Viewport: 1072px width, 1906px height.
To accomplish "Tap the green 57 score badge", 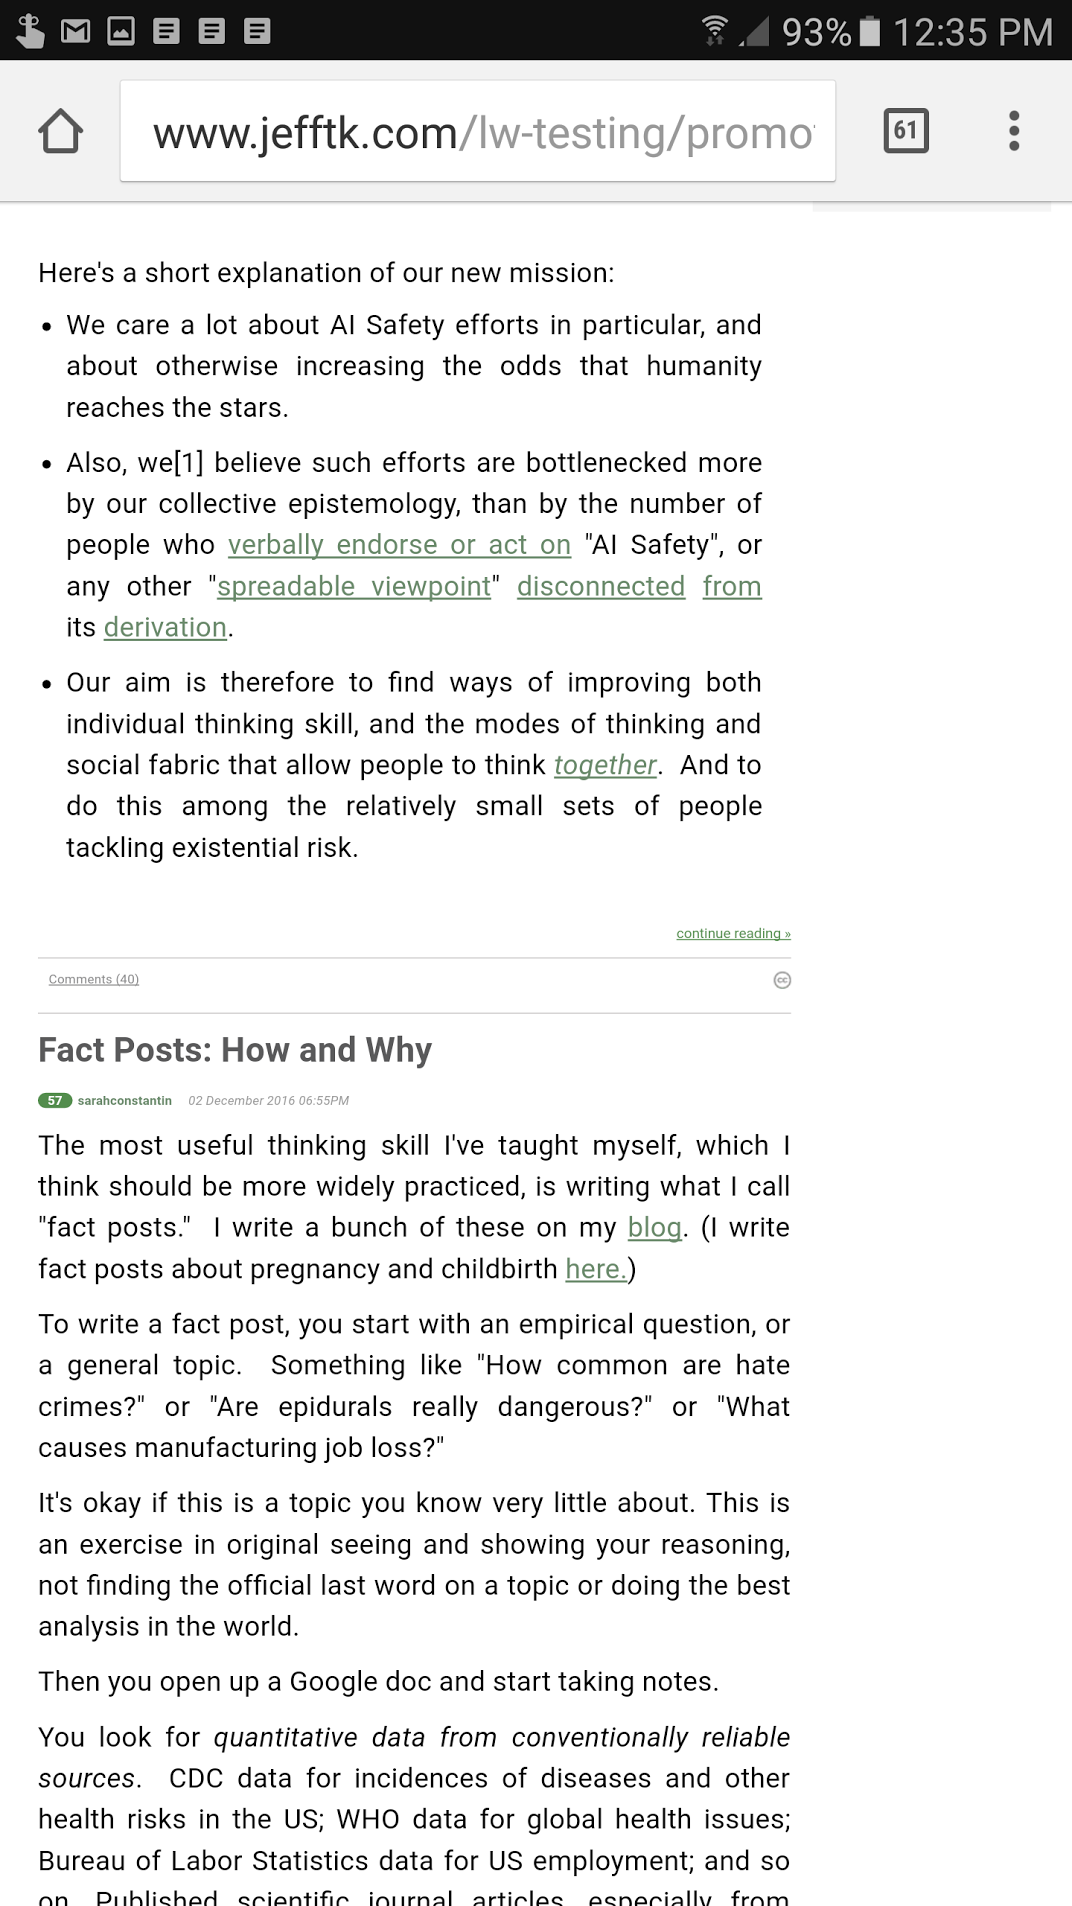I will 54,1100.
